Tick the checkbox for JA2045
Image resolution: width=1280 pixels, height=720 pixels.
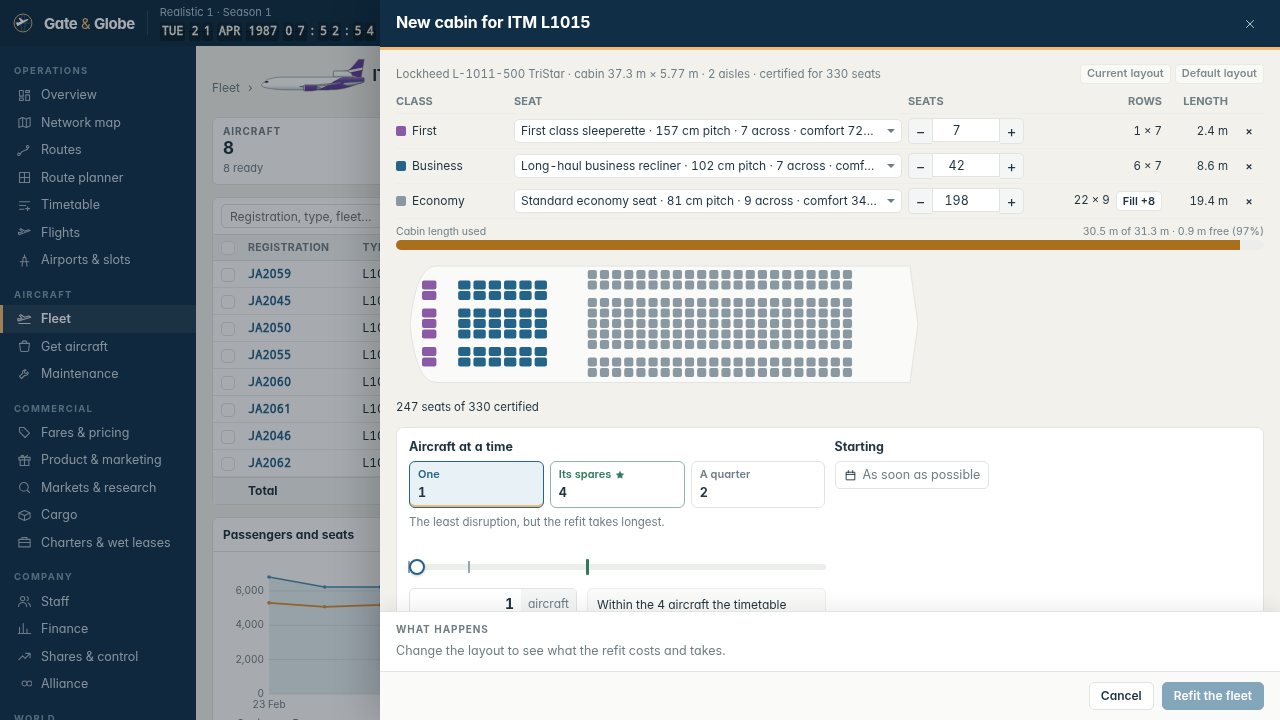pyautogui.click(x=228, y=301)
